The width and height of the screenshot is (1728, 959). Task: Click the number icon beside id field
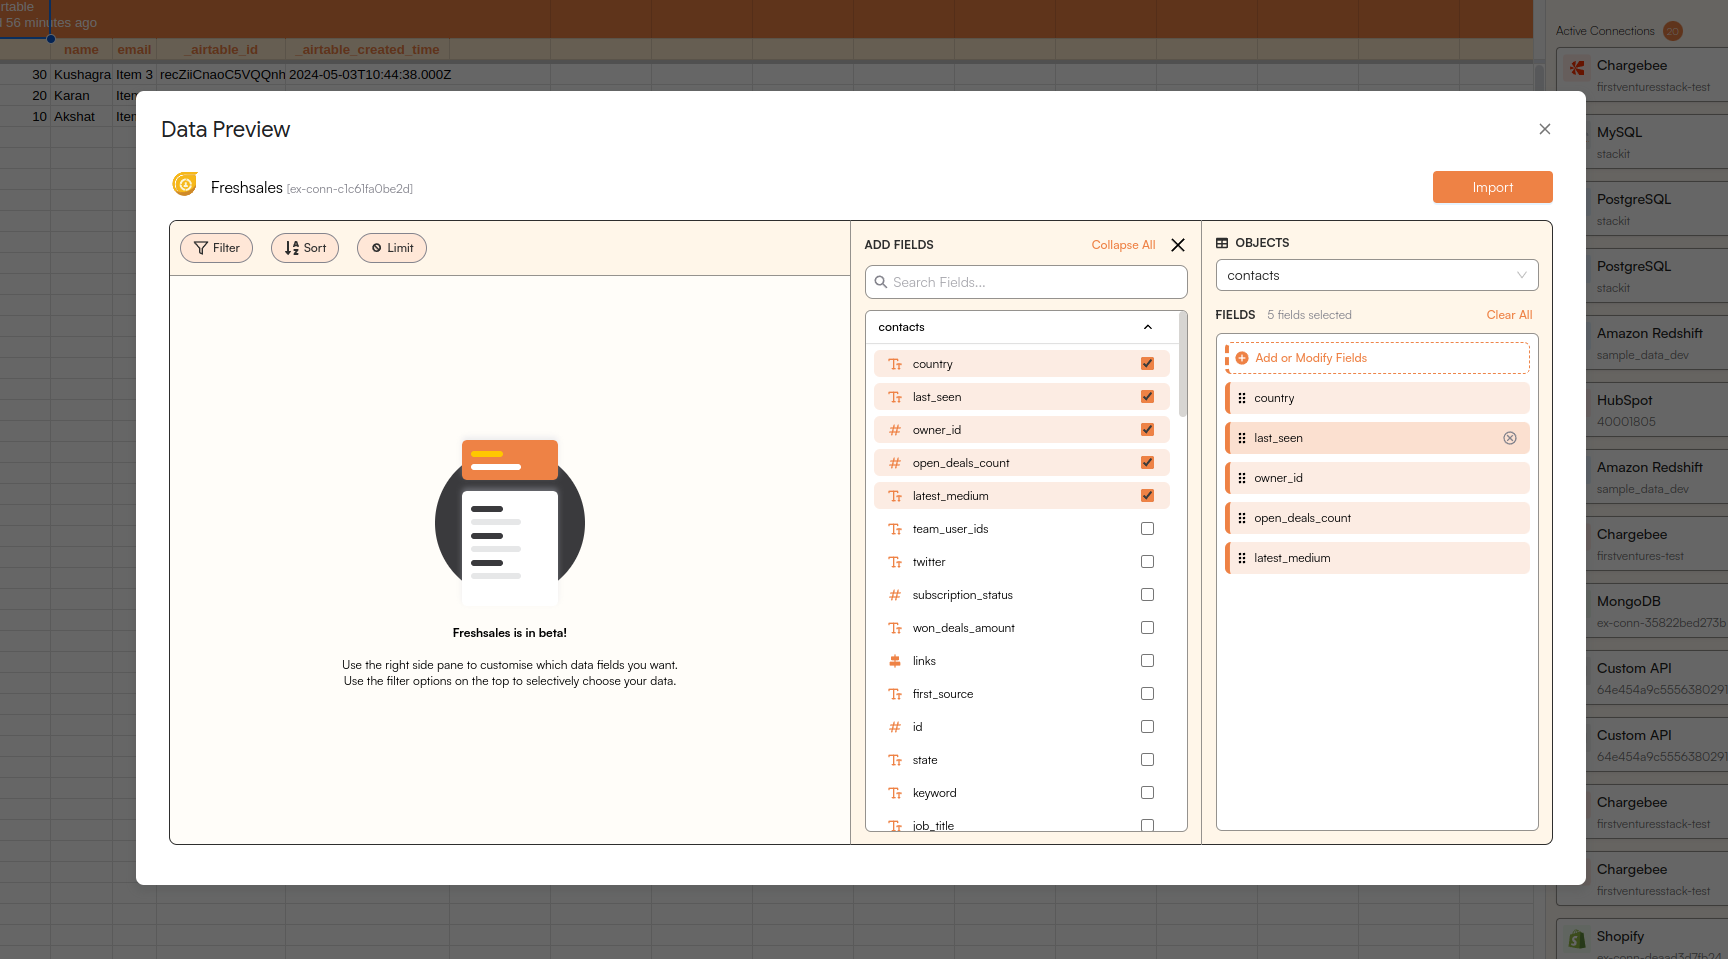[x=895, y=727]
